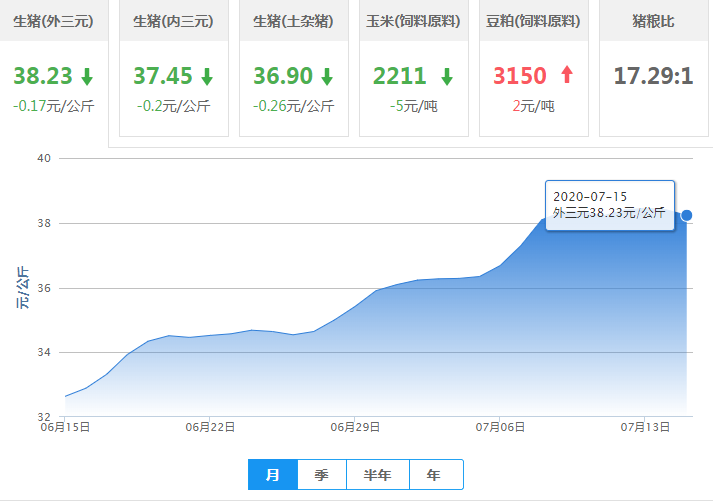Viewport: 713px width, 504px height.
Task: Click the down arrow next to 37.45
Action: (207, 76)
